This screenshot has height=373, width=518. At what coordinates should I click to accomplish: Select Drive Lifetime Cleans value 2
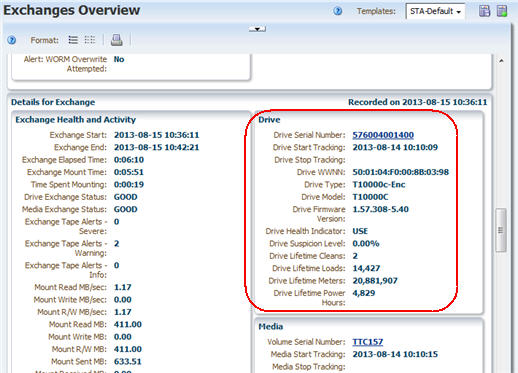(355, 256)
